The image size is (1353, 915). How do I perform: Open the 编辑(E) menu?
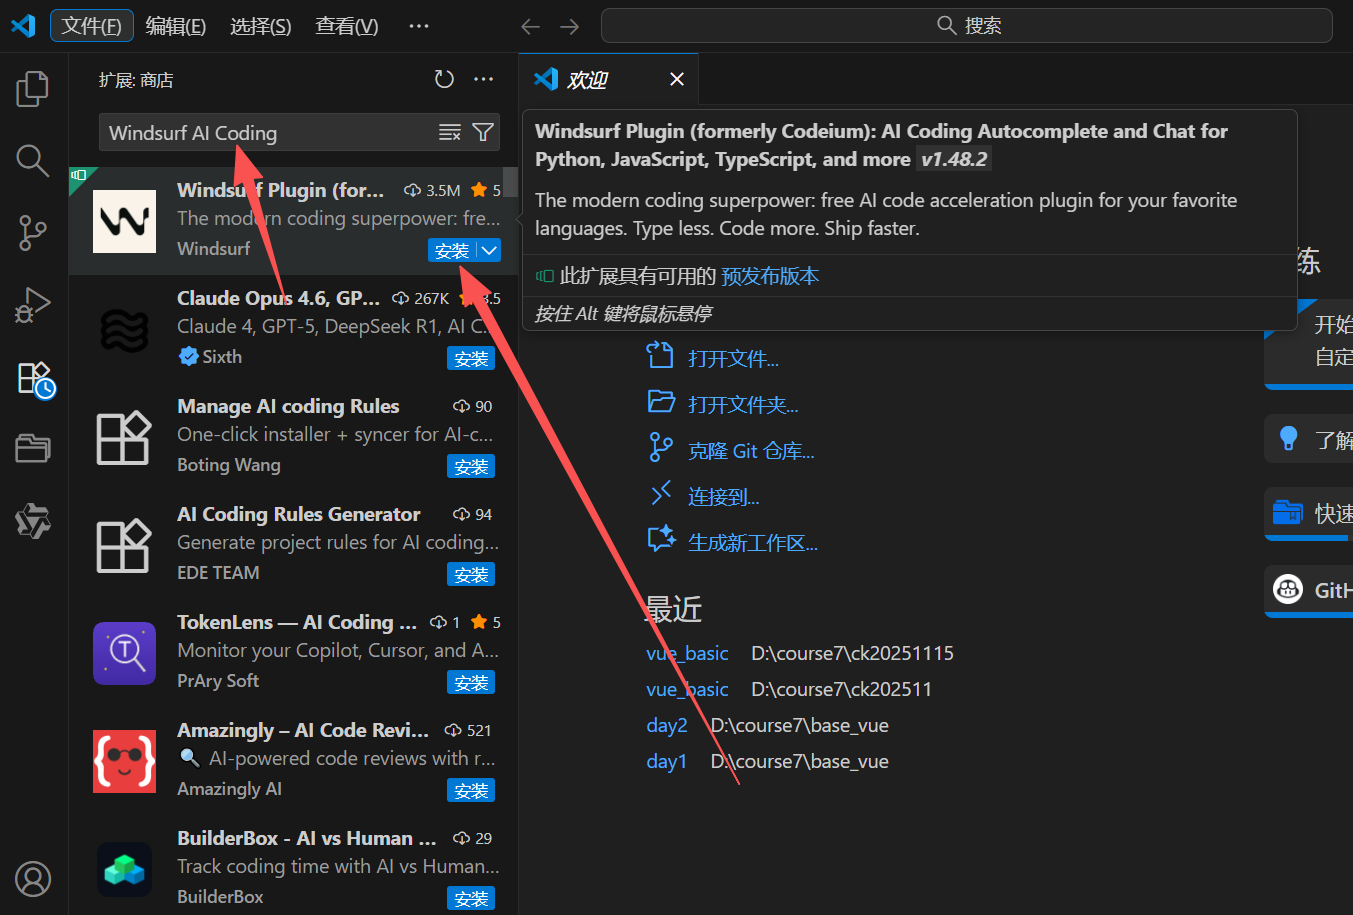176,26
